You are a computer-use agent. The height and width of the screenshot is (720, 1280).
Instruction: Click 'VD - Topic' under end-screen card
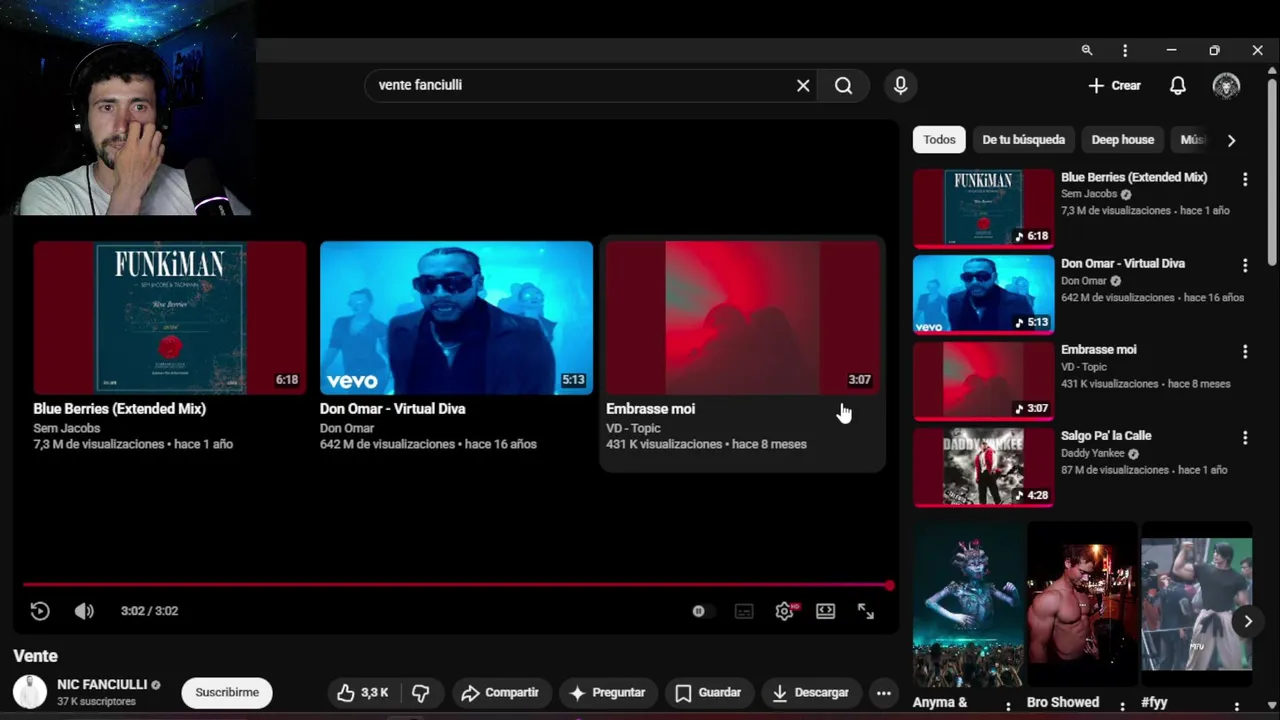point(633,428)
